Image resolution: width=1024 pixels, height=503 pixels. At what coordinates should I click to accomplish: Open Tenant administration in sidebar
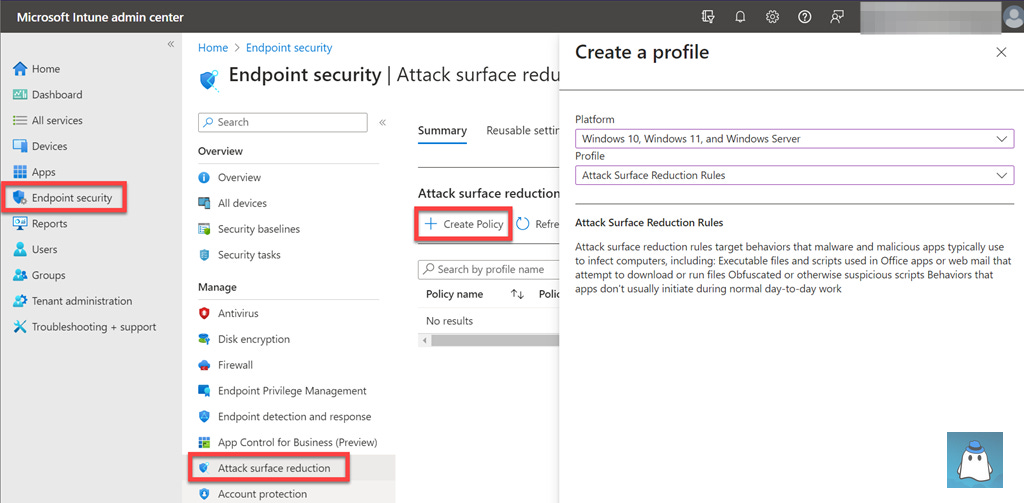[x=82, y=301]
